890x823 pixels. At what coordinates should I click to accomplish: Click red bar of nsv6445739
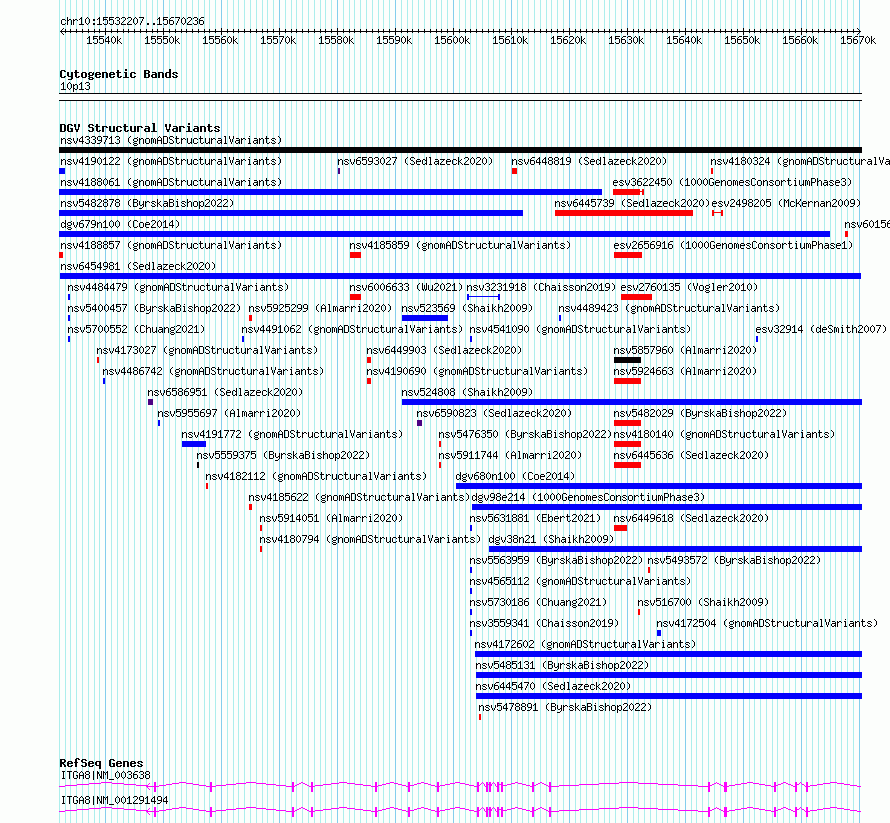click(x=624, y=213)
